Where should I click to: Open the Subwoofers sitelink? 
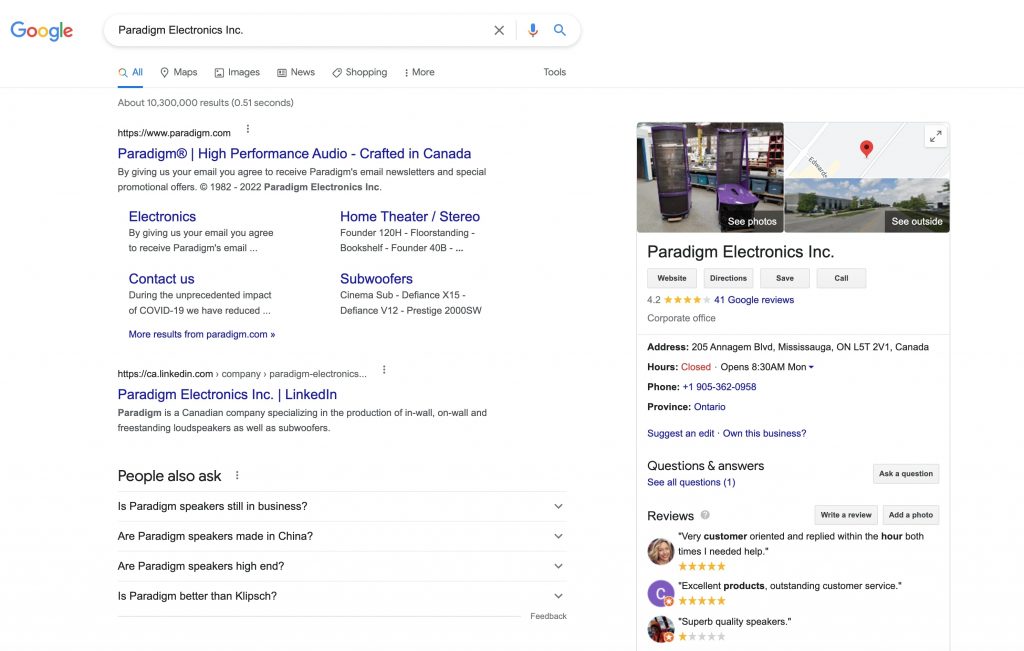click(x=376, y=279)
